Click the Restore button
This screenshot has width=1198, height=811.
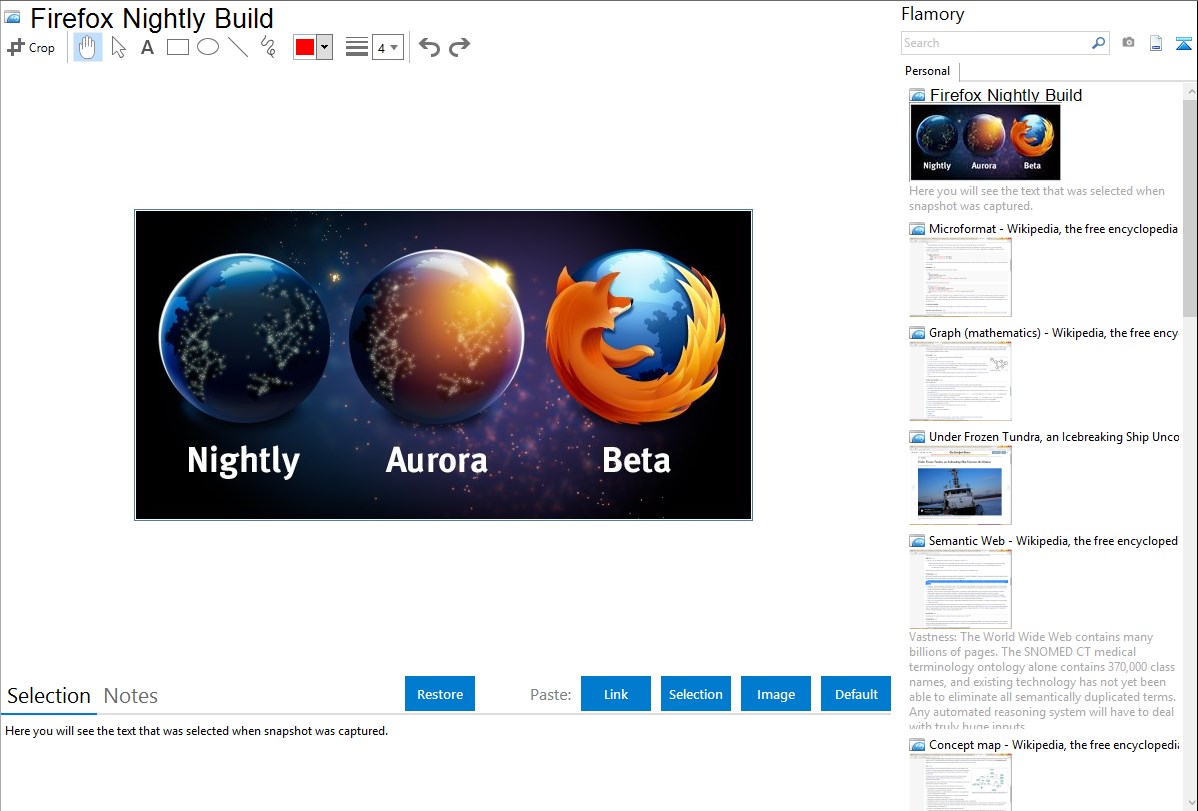point(440,694)
